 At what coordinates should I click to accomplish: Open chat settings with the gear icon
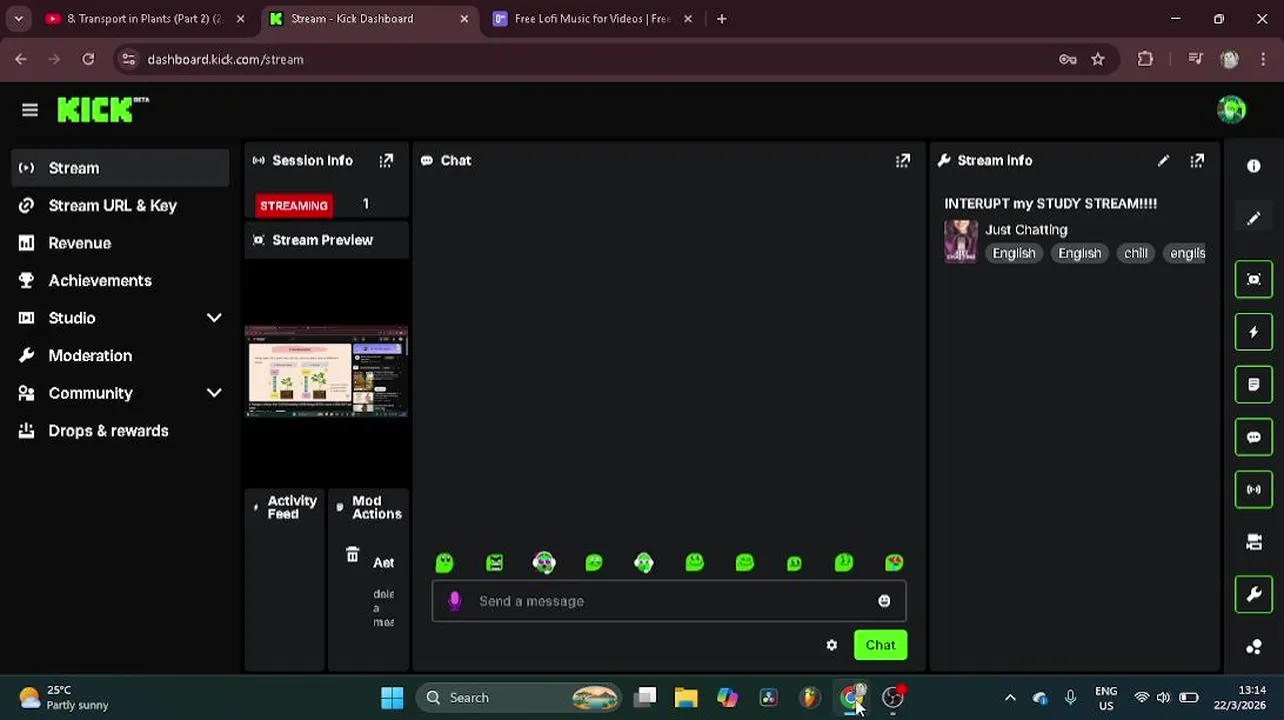(831, 645)
